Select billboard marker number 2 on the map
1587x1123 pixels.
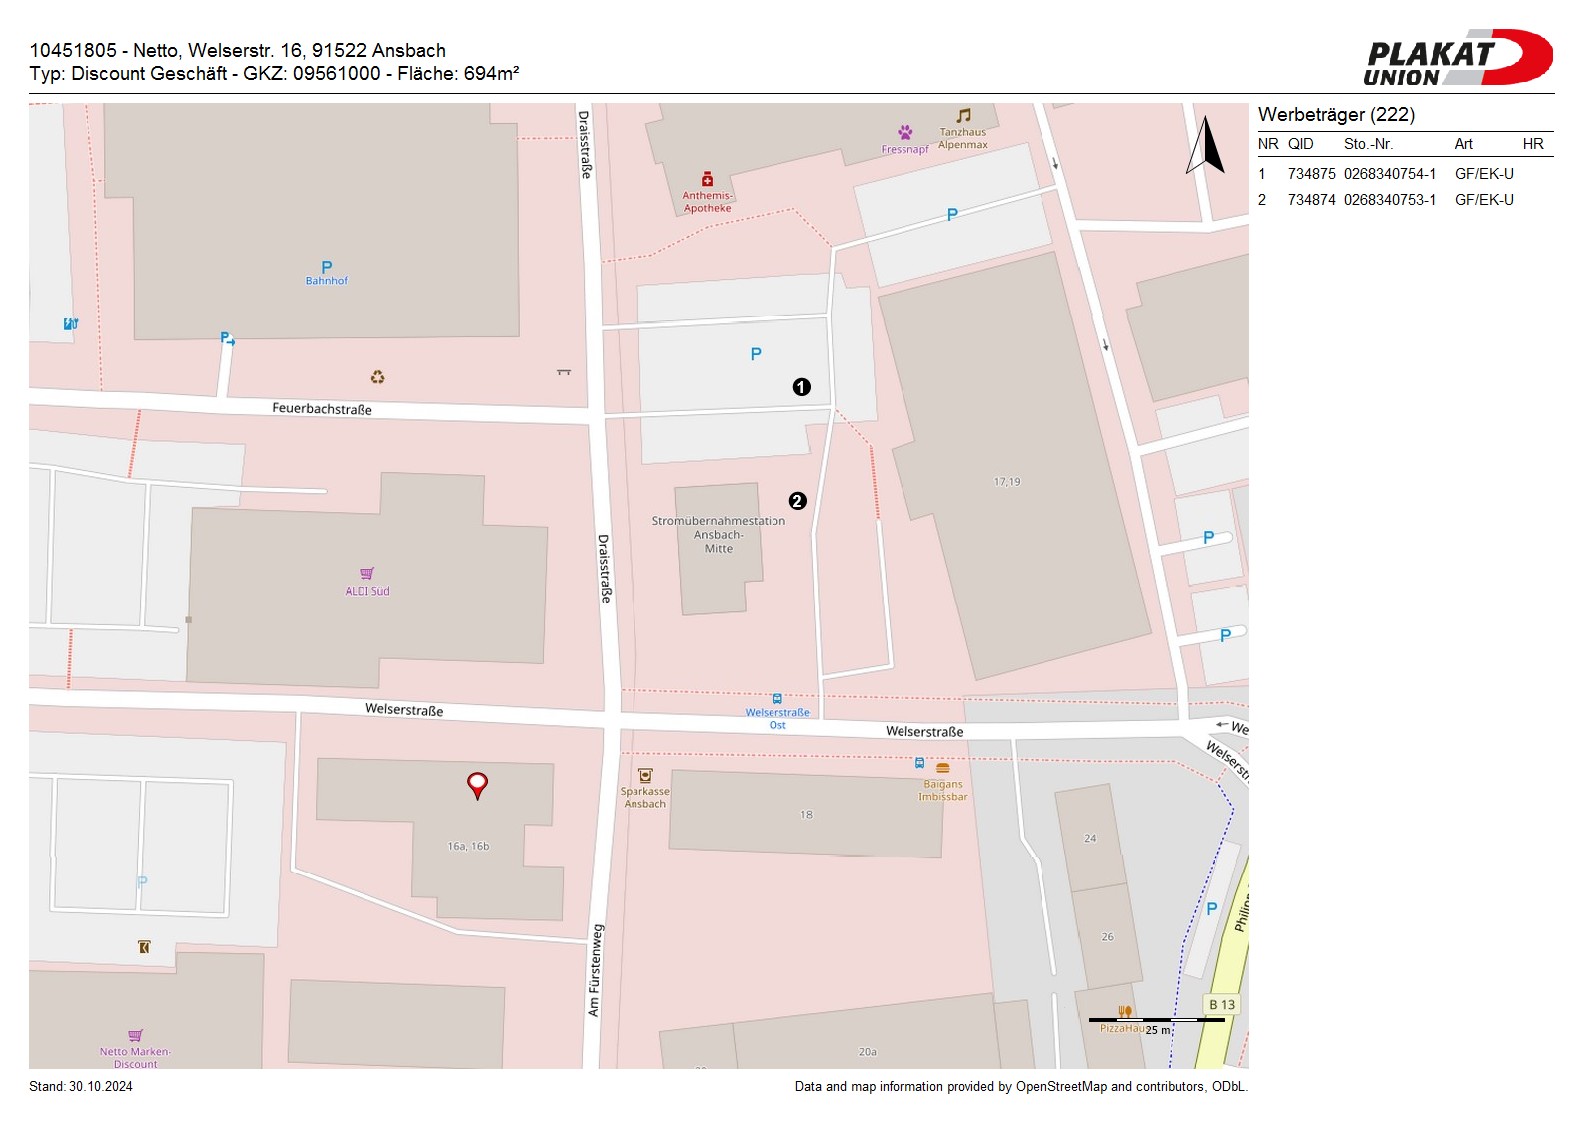[x=797, y=501]
